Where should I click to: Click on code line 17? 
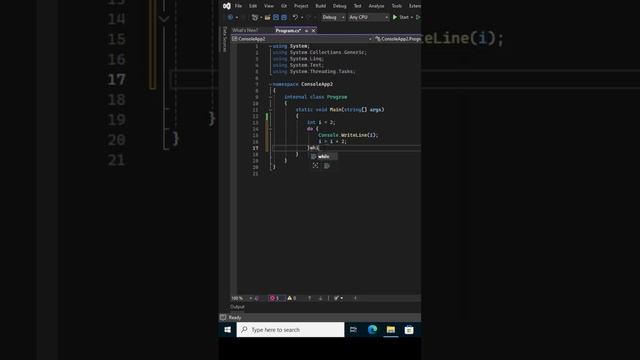(x=346, y=148)
